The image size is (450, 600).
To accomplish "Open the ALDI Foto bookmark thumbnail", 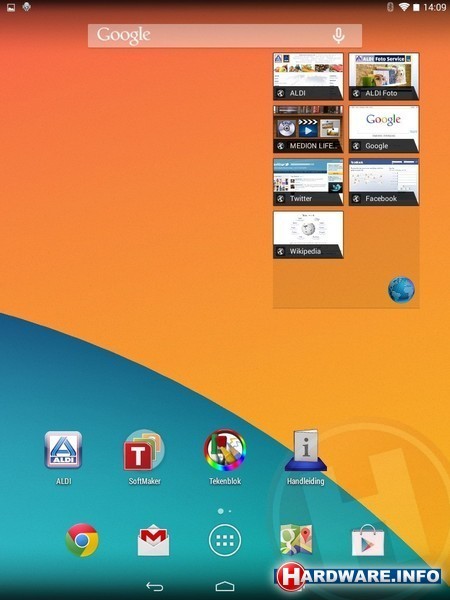I will tap(384, 77).
